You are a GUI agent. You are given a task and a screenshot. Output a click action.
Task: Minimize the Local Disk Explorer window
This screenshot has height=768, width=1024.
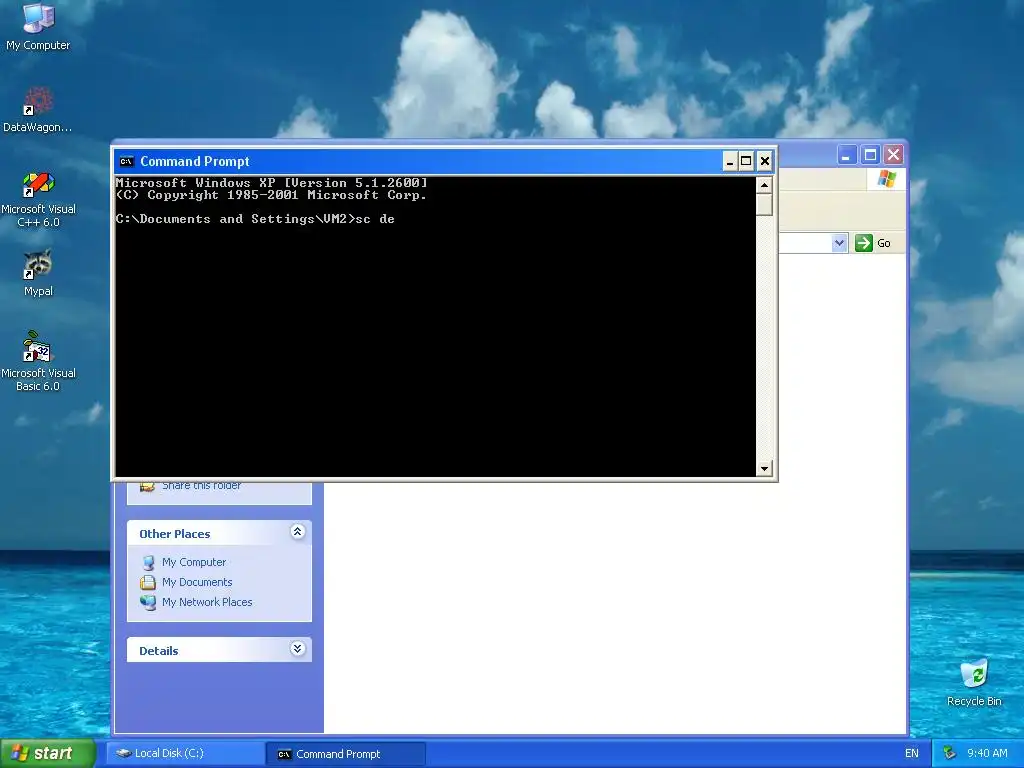coord(846,155)
